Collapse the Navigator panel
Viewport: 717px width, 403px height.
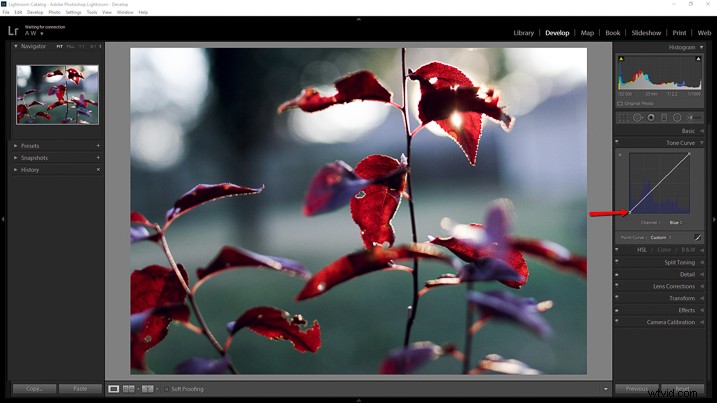(16, 46)
